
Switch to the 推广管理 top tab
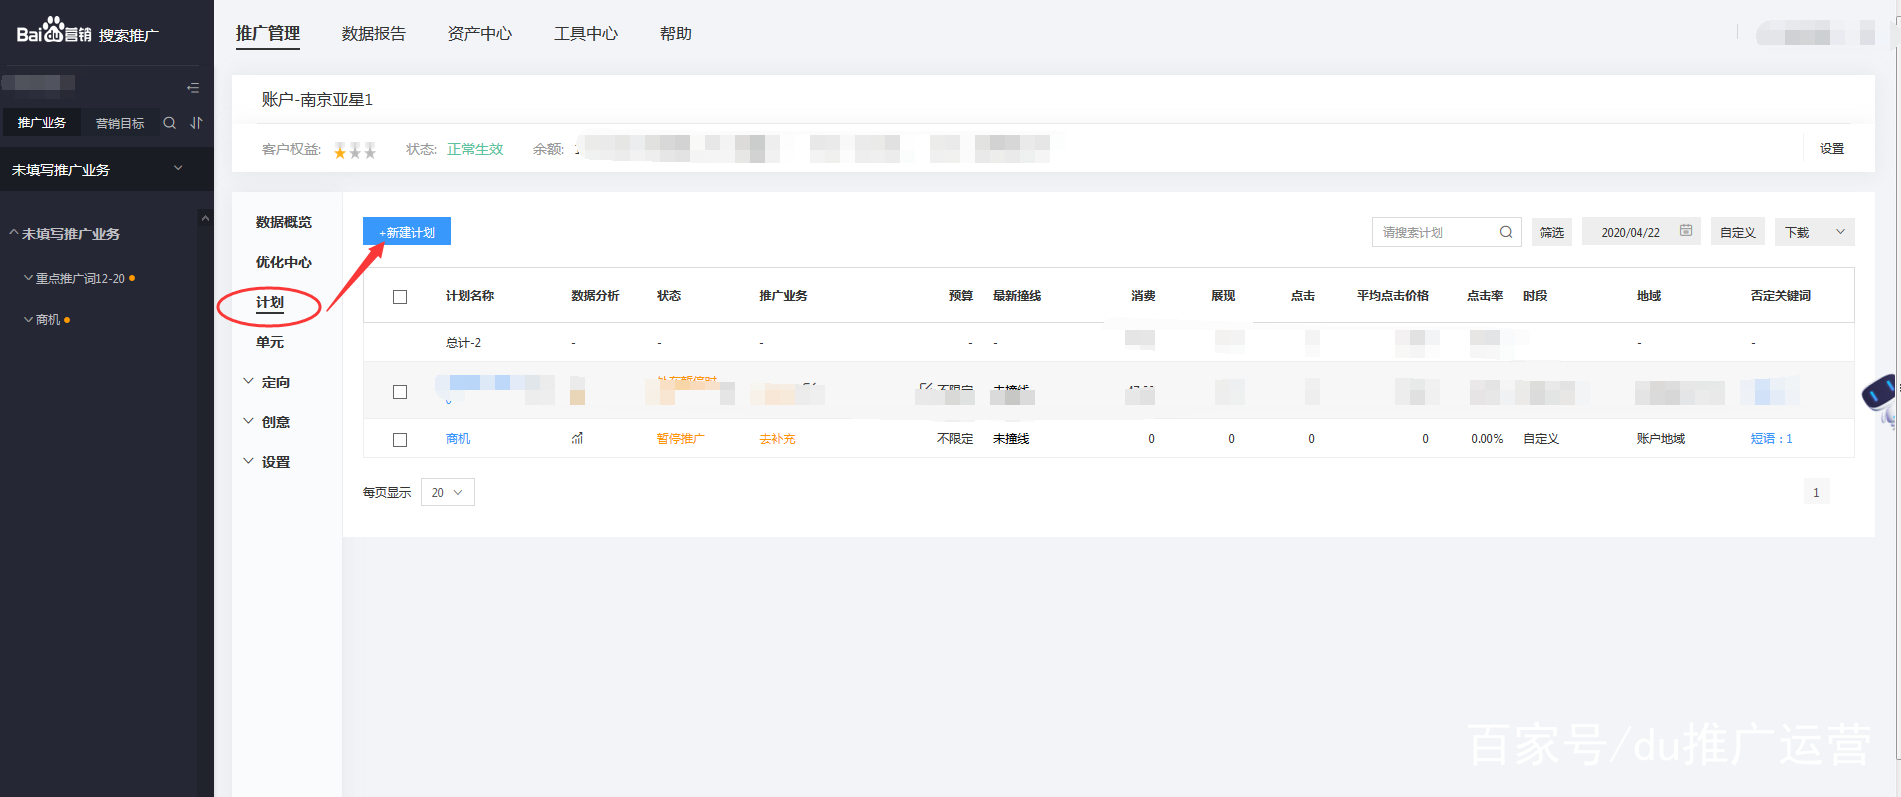coord(268,34)
